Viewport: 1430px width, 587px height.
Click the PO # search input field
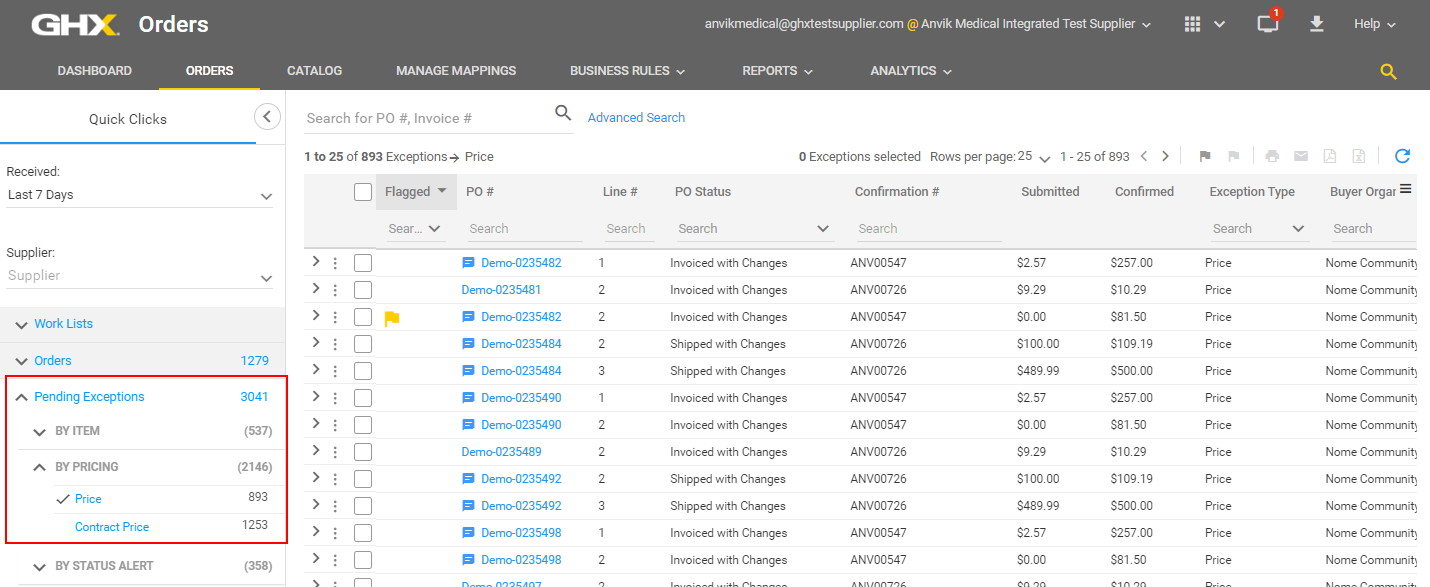[x=524, y=229]
